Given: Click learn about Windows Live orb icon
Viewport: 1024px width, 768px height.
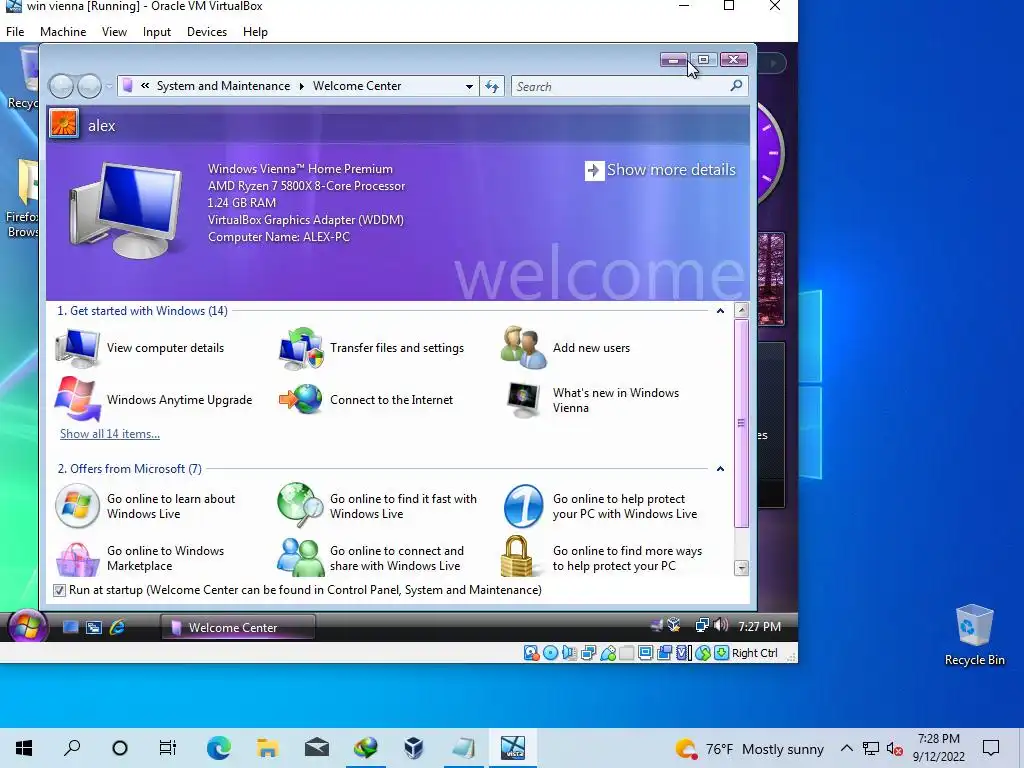Looking at the screenshot, I should coord(77,505).
